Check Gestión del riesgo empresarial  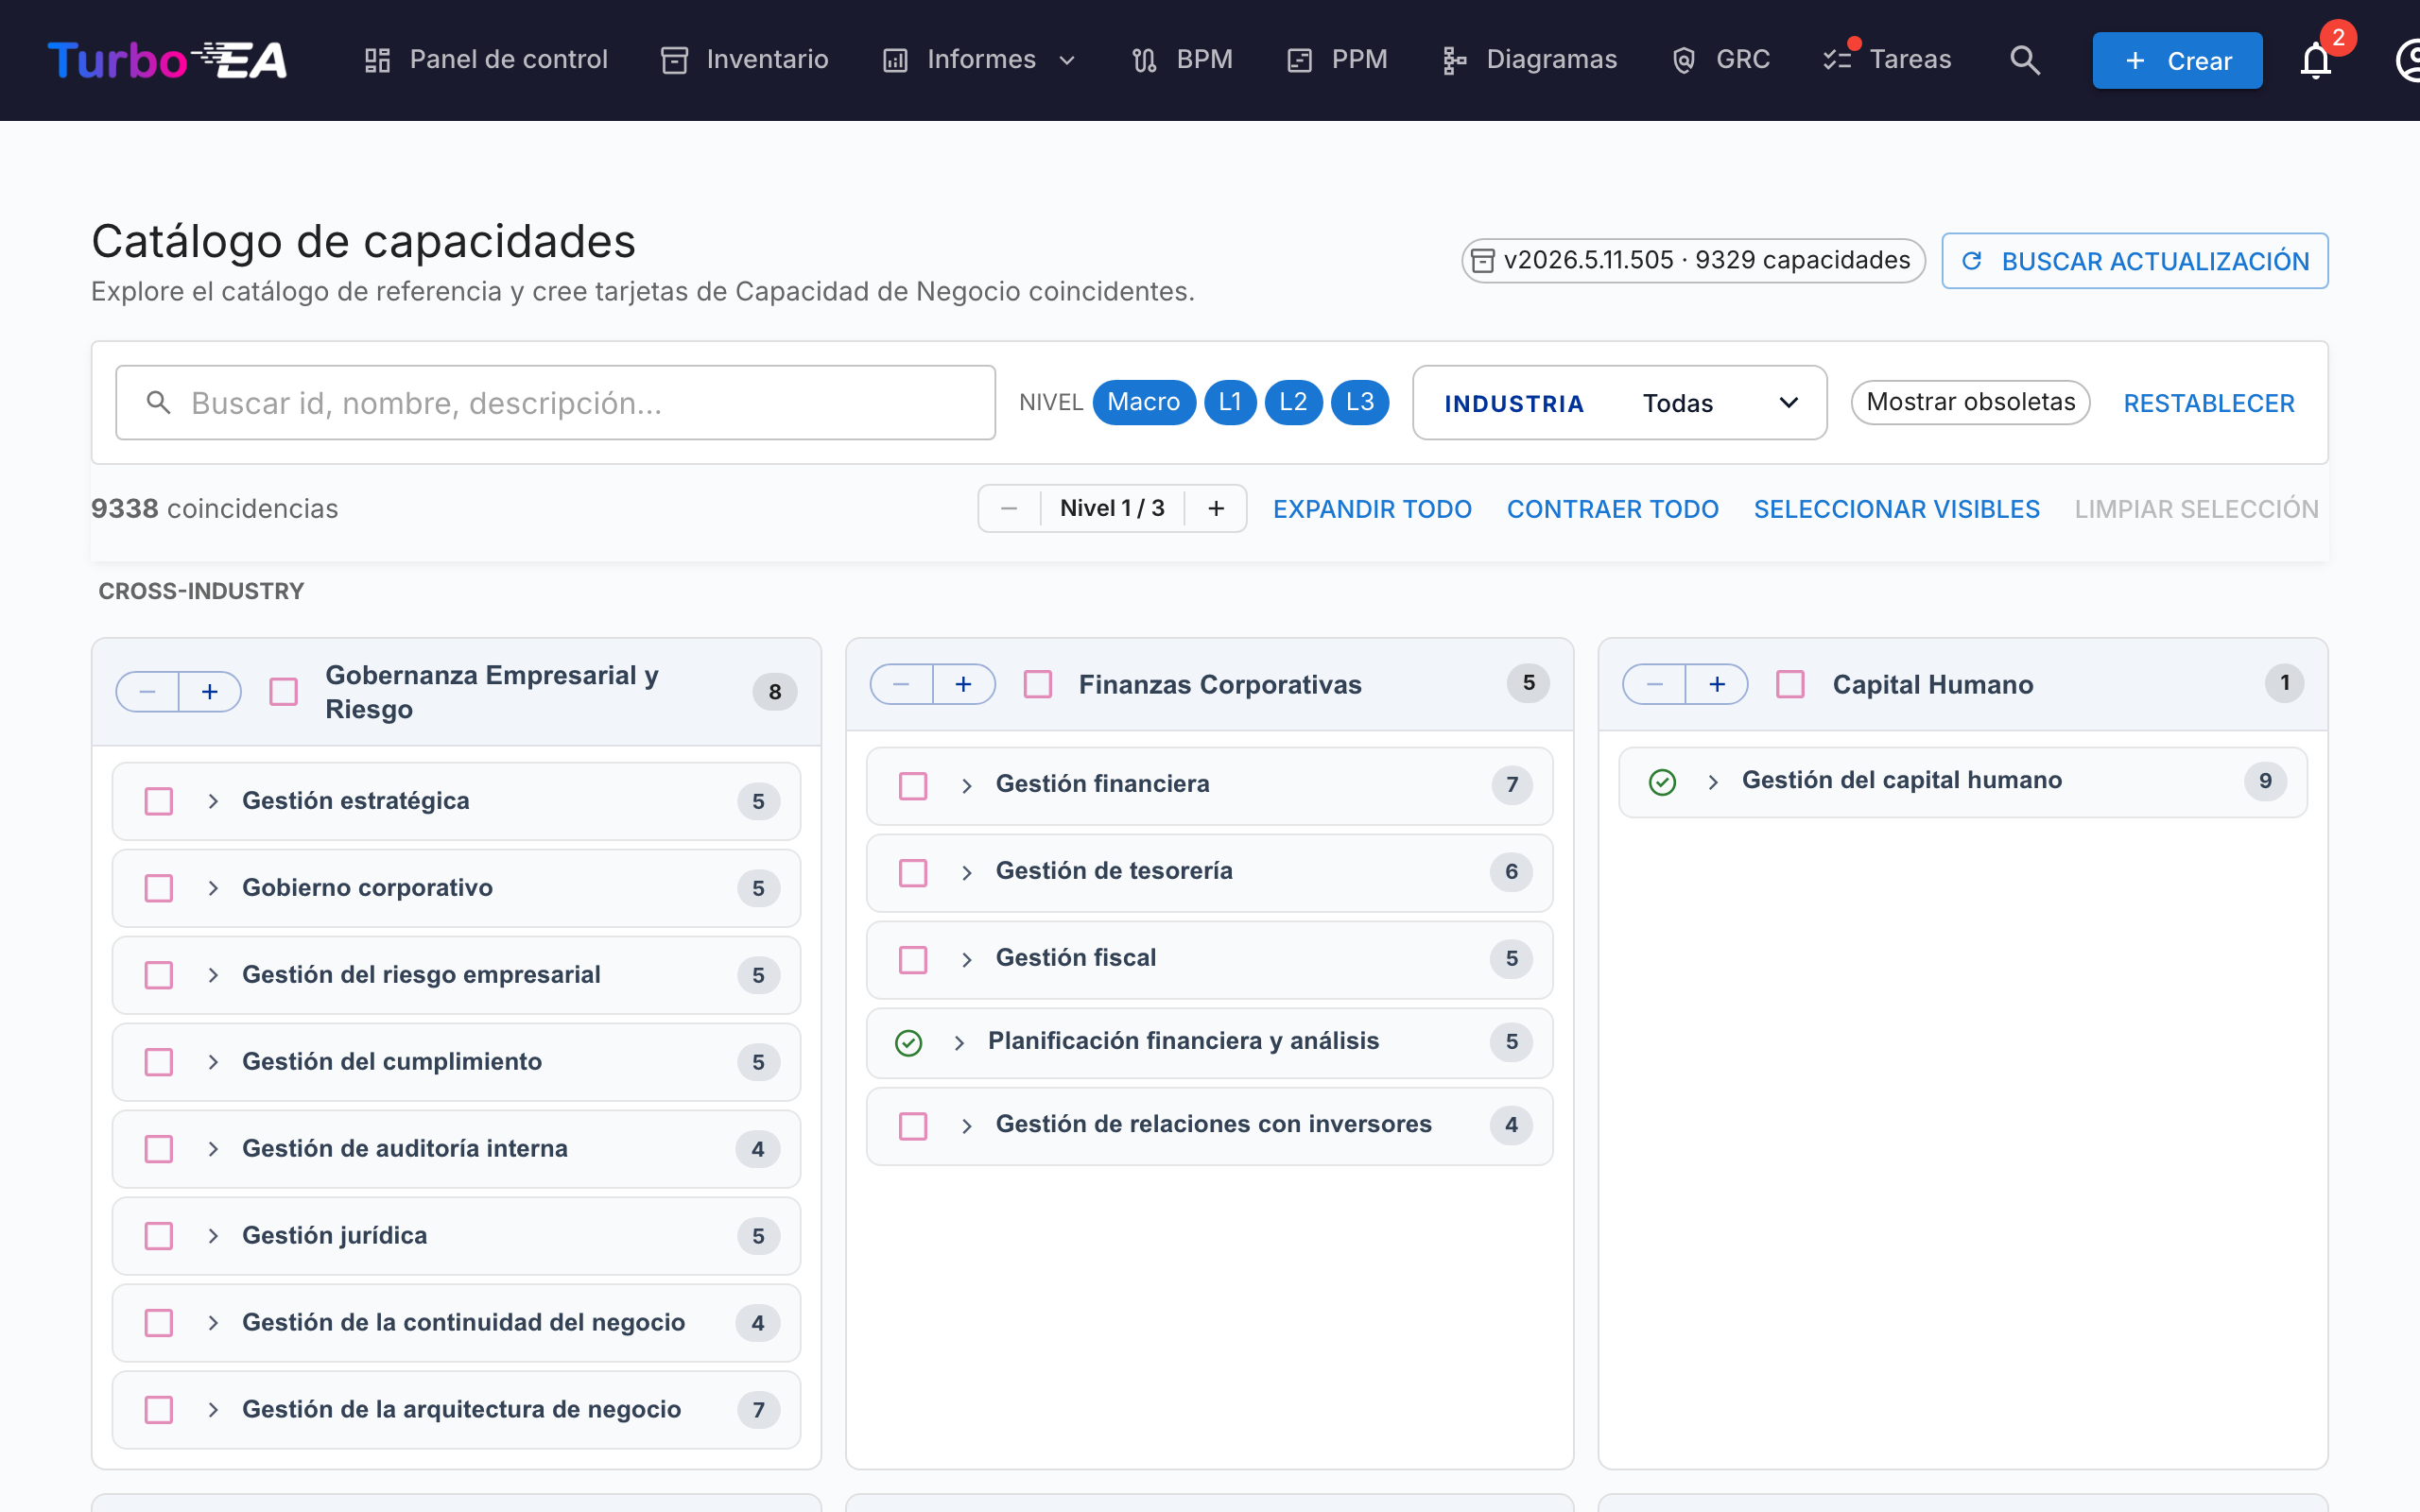click(159, 975)
